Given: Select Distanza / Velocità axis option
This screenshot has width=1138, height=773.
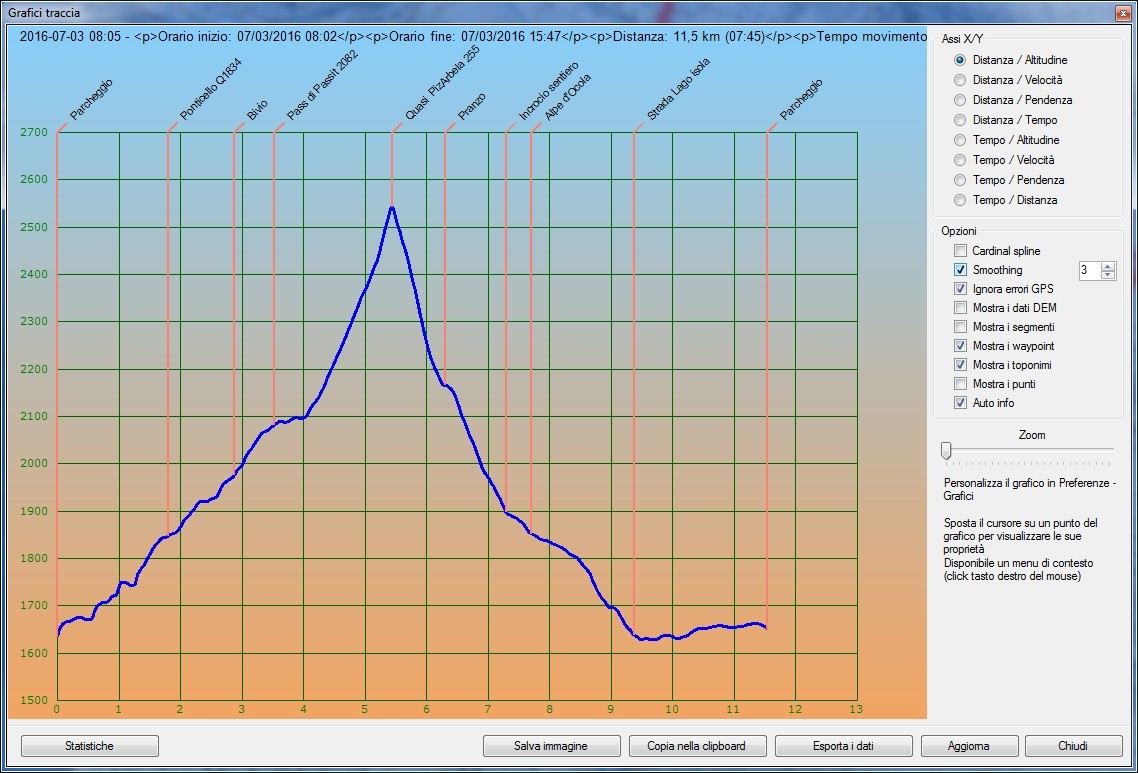Looking at the screenshot, I should 960,80.
